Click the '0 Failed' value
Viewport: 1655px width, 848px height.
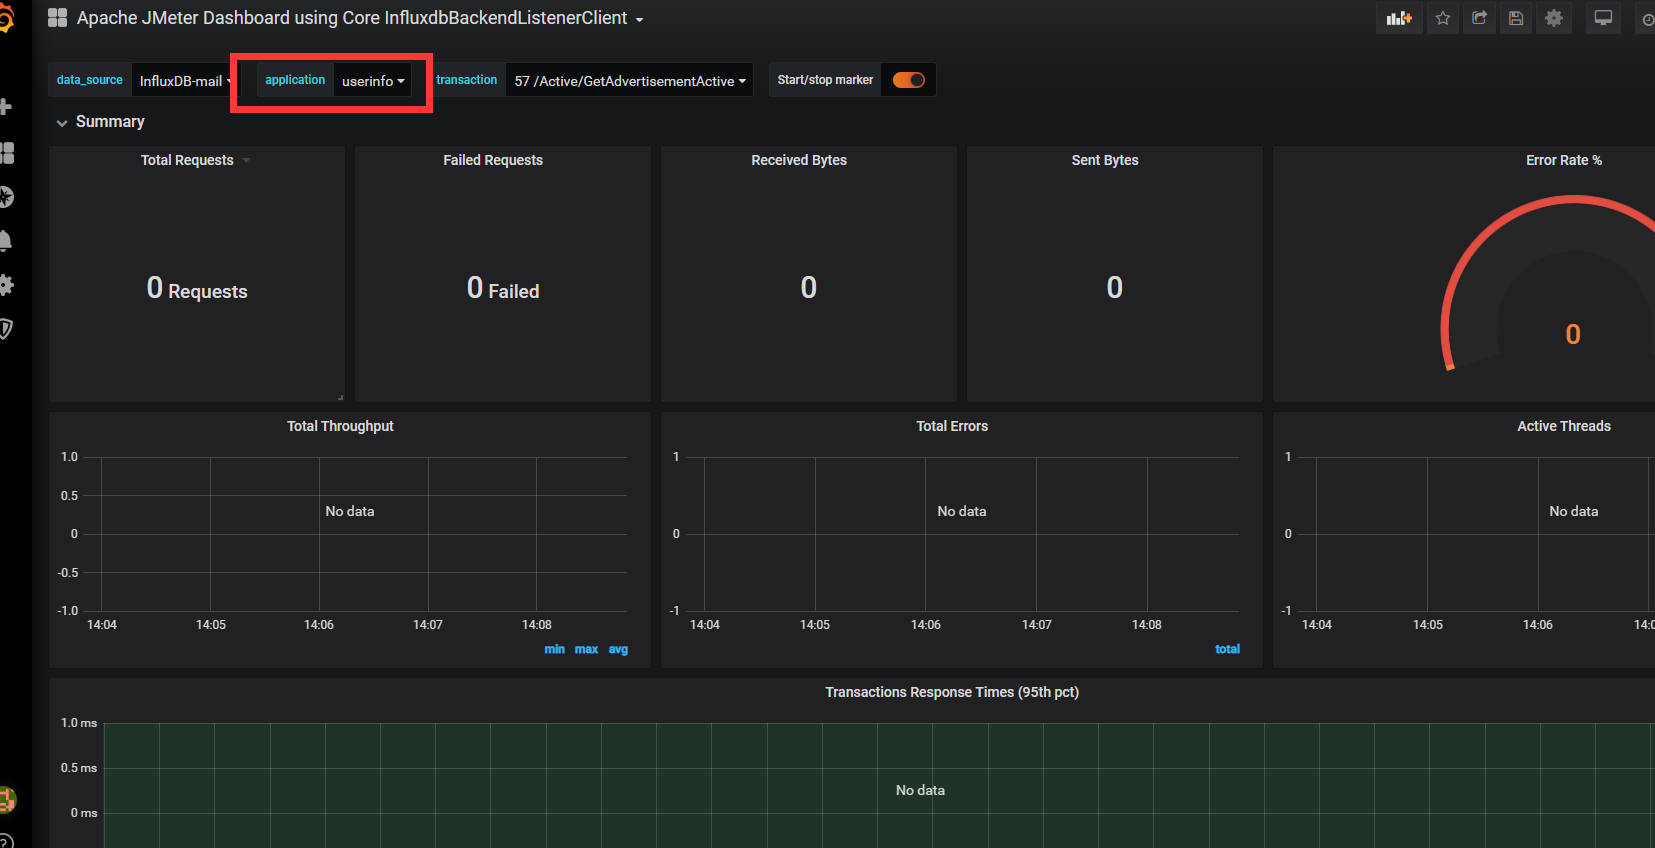pos(503,289)
